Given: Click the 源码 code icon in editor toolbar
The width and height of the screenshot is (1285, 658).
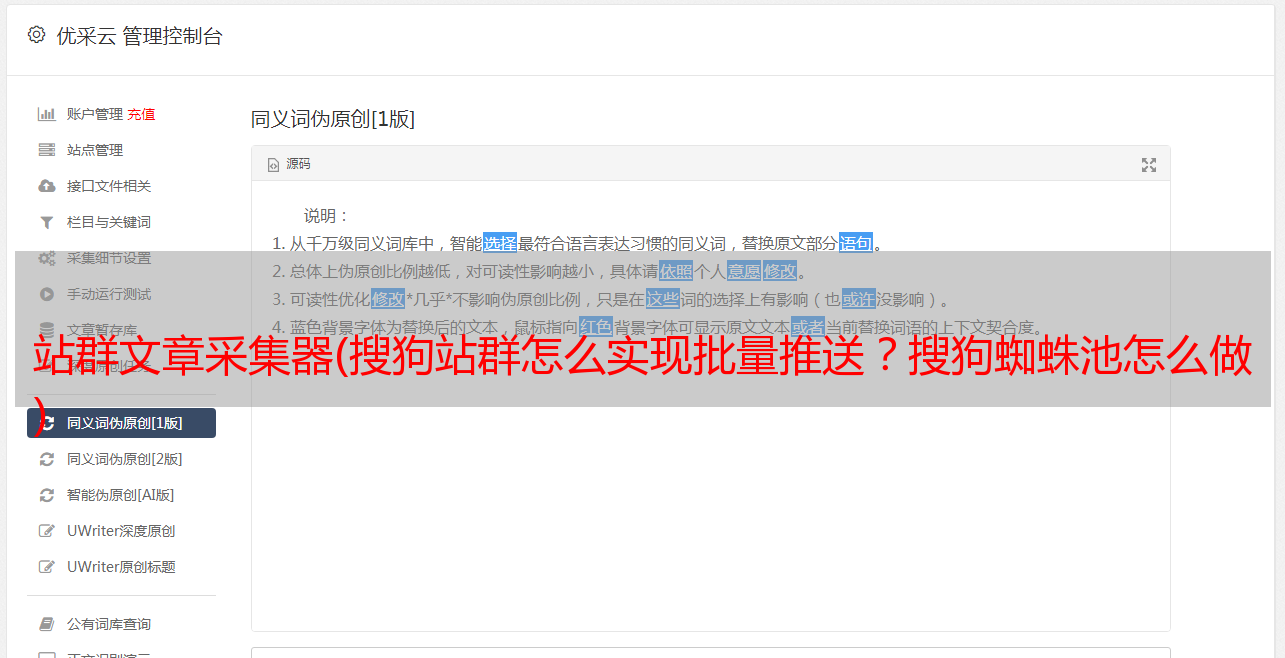Looking at the screenshot, I should click(x=273, y=165).
